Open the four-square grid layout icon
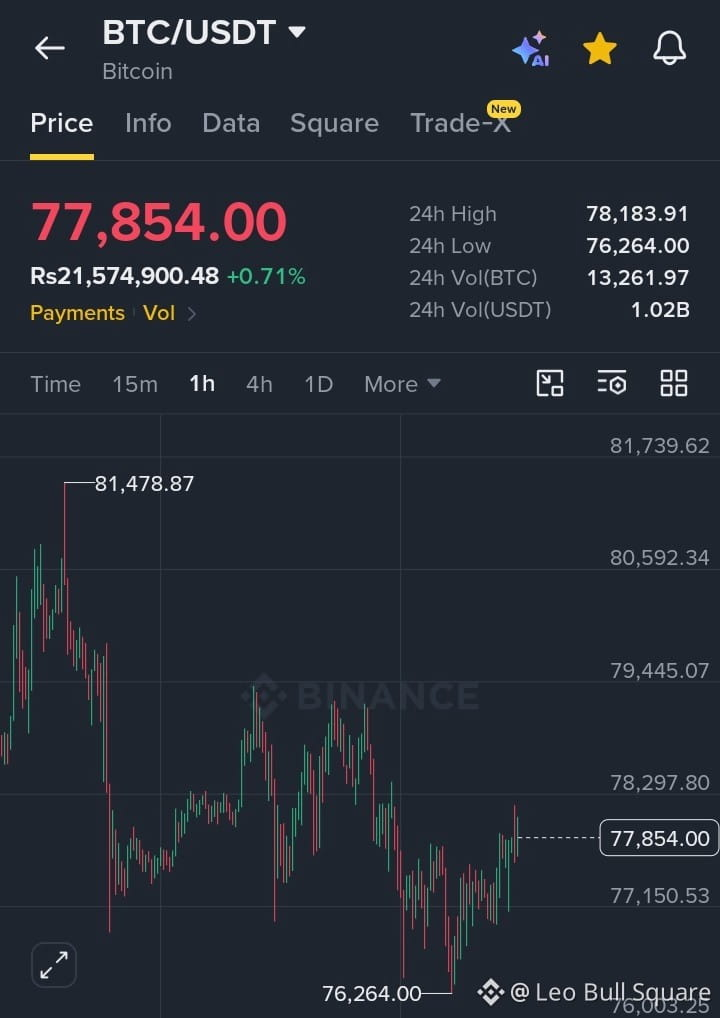This screenshot has height=1018, width=720. point(674,383)
